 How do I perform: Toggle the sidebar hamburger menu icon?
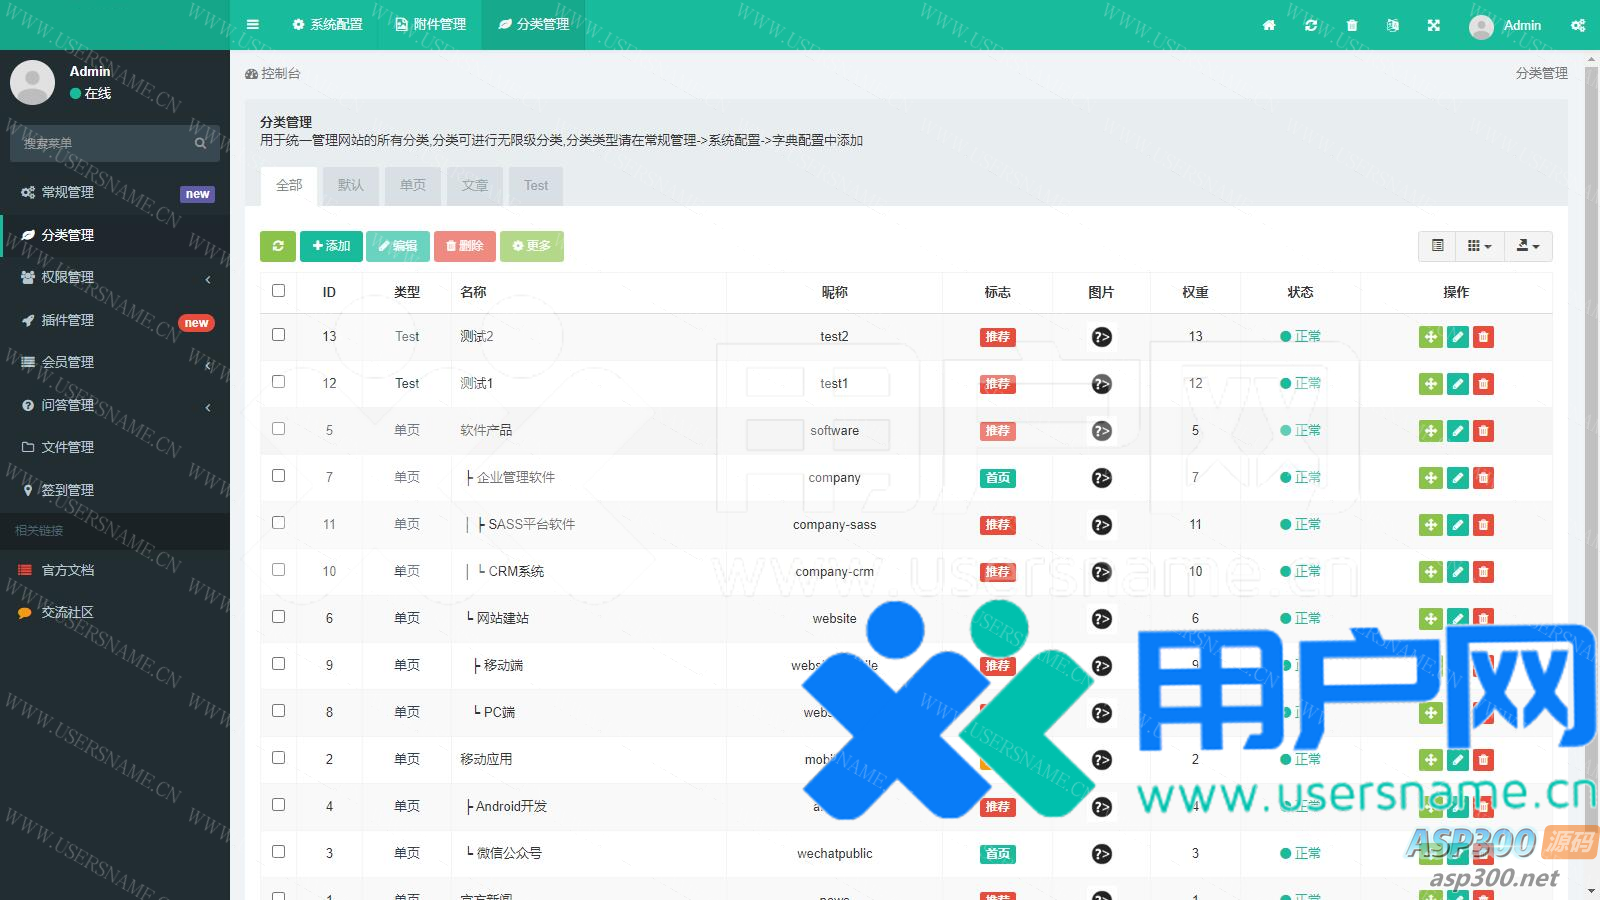pyautogui.click(x=253, y=24)
